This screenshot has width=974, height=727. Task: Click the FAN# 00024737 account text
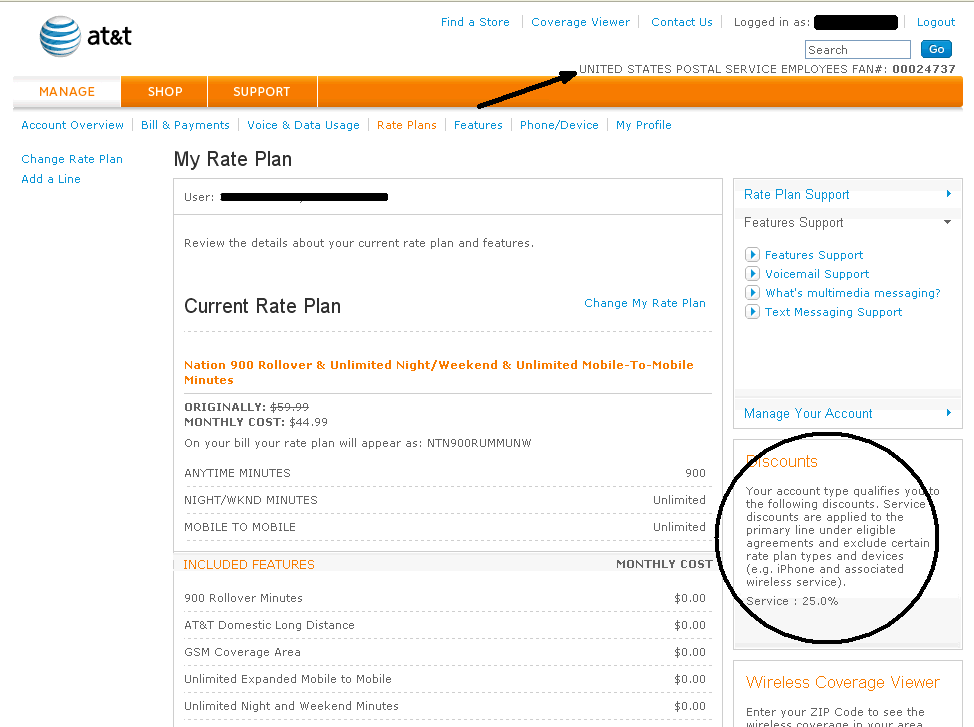(x=767, y=69)
